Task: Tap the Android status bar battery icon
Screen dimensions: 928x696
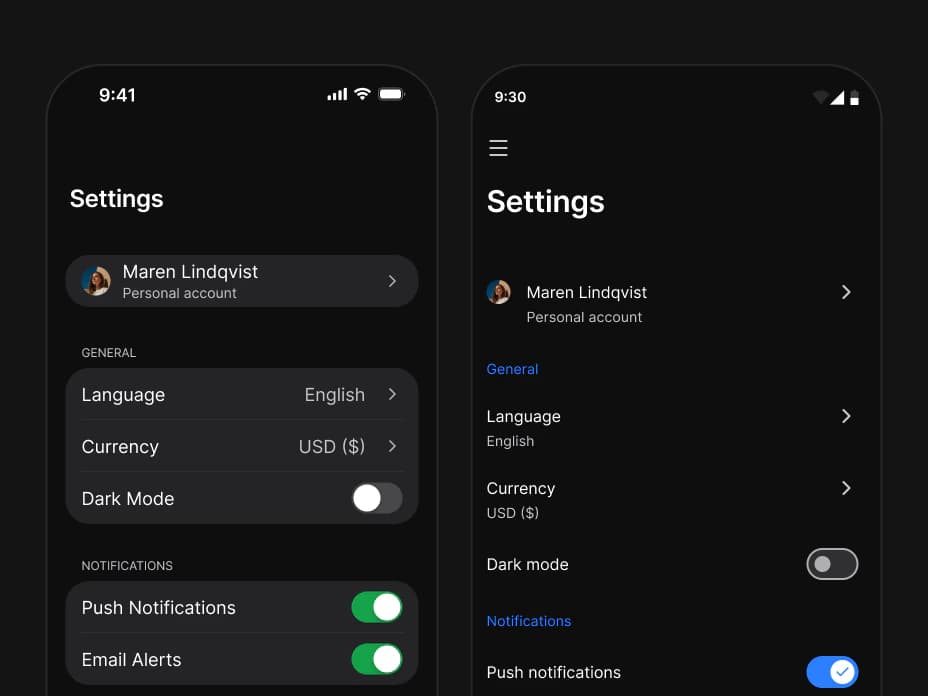Action: tap(854, 98)
